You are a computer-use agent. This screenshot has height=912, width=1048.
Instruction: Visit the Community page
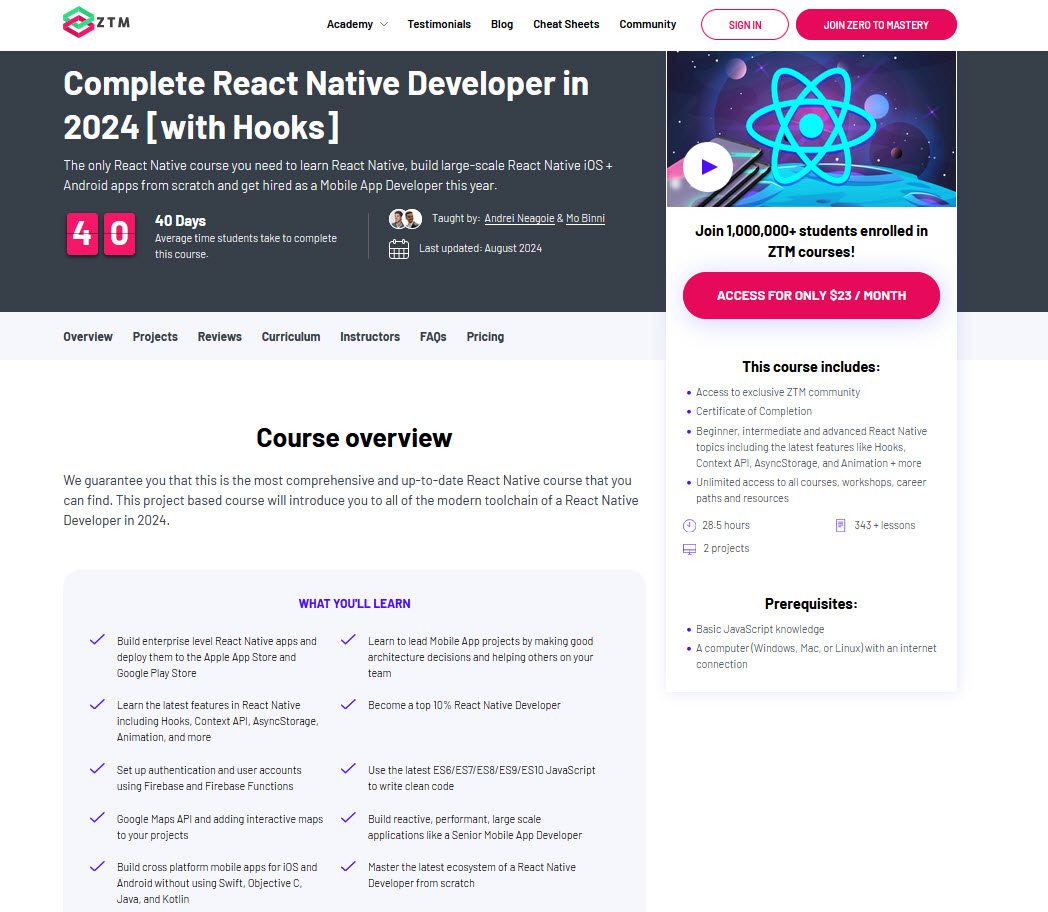(x=648, y=24)
